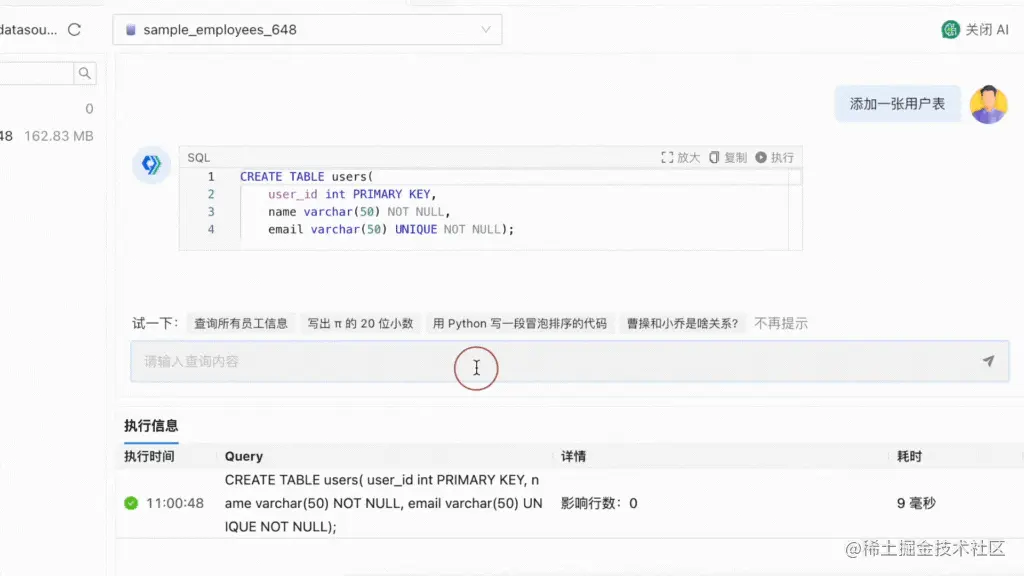Click the name varchar(50) NOT NULL line

pos(359,212)
